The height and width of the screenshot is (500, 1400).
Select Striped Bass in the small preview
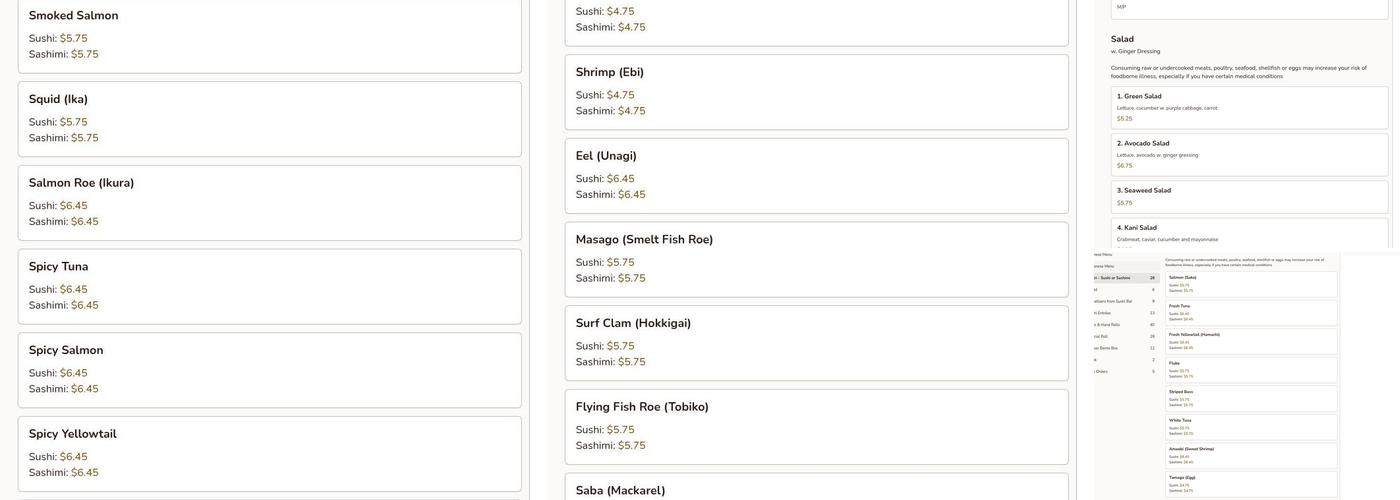point(1252,398)
